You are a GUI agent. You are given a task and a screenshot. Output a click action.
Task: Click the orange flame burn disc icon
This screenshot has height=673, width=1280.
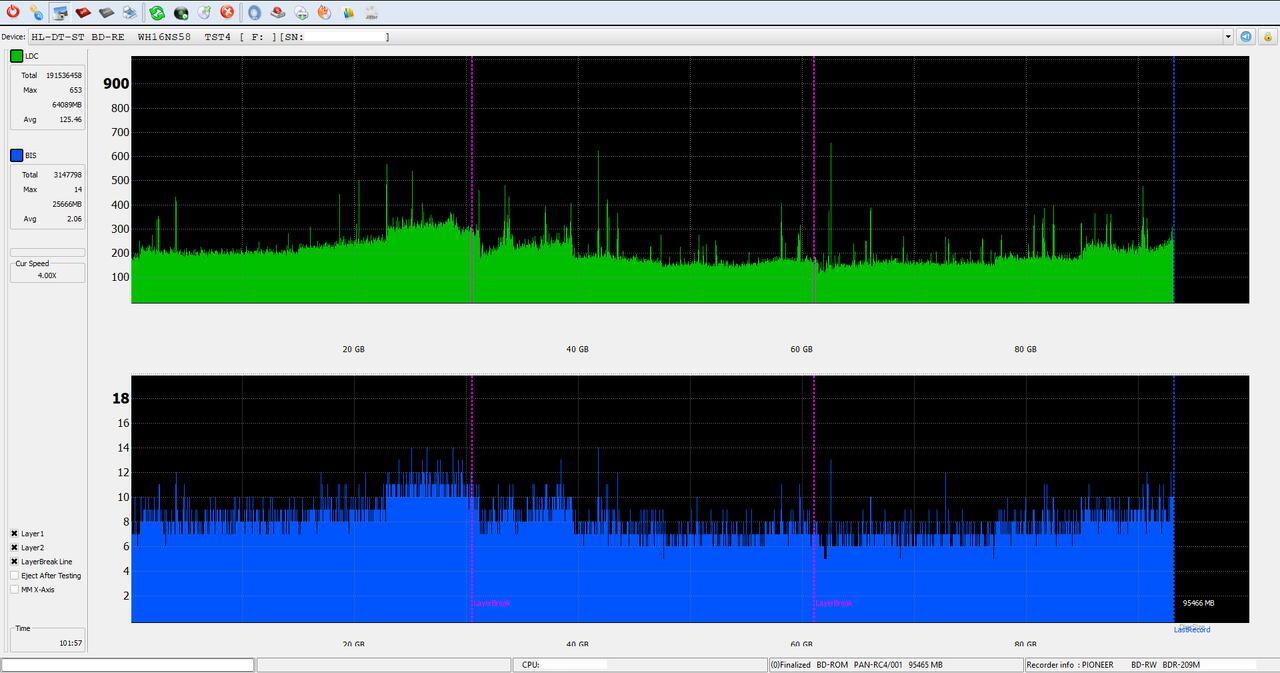click(324, 12)
